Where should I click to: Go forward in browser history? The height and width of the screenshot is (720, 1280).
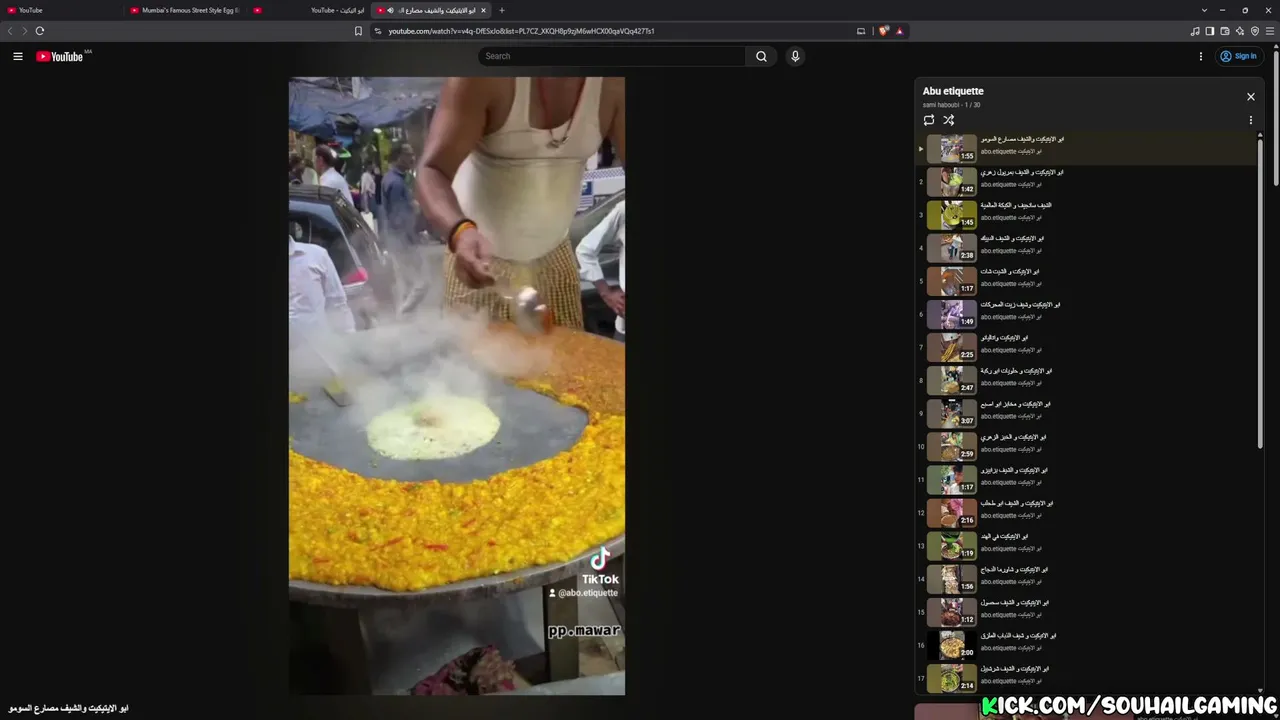click(x=24, y=31)
